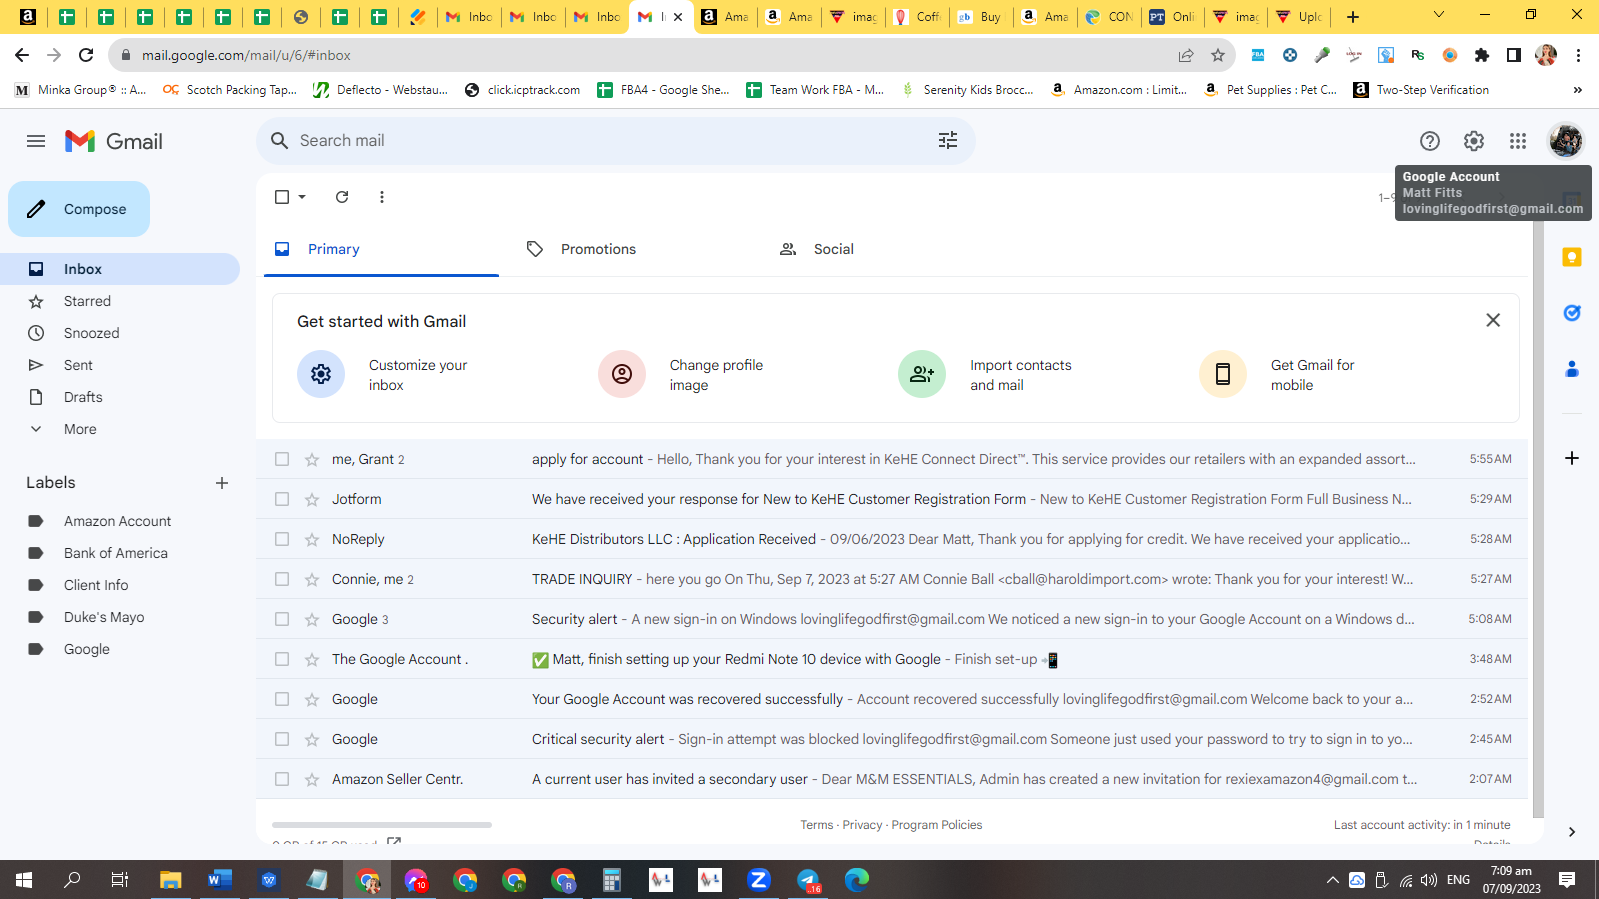The image size is (1599, 899).
Task: Select the Amazon Seller Centr. email checkbox
Action: [282, 779]
